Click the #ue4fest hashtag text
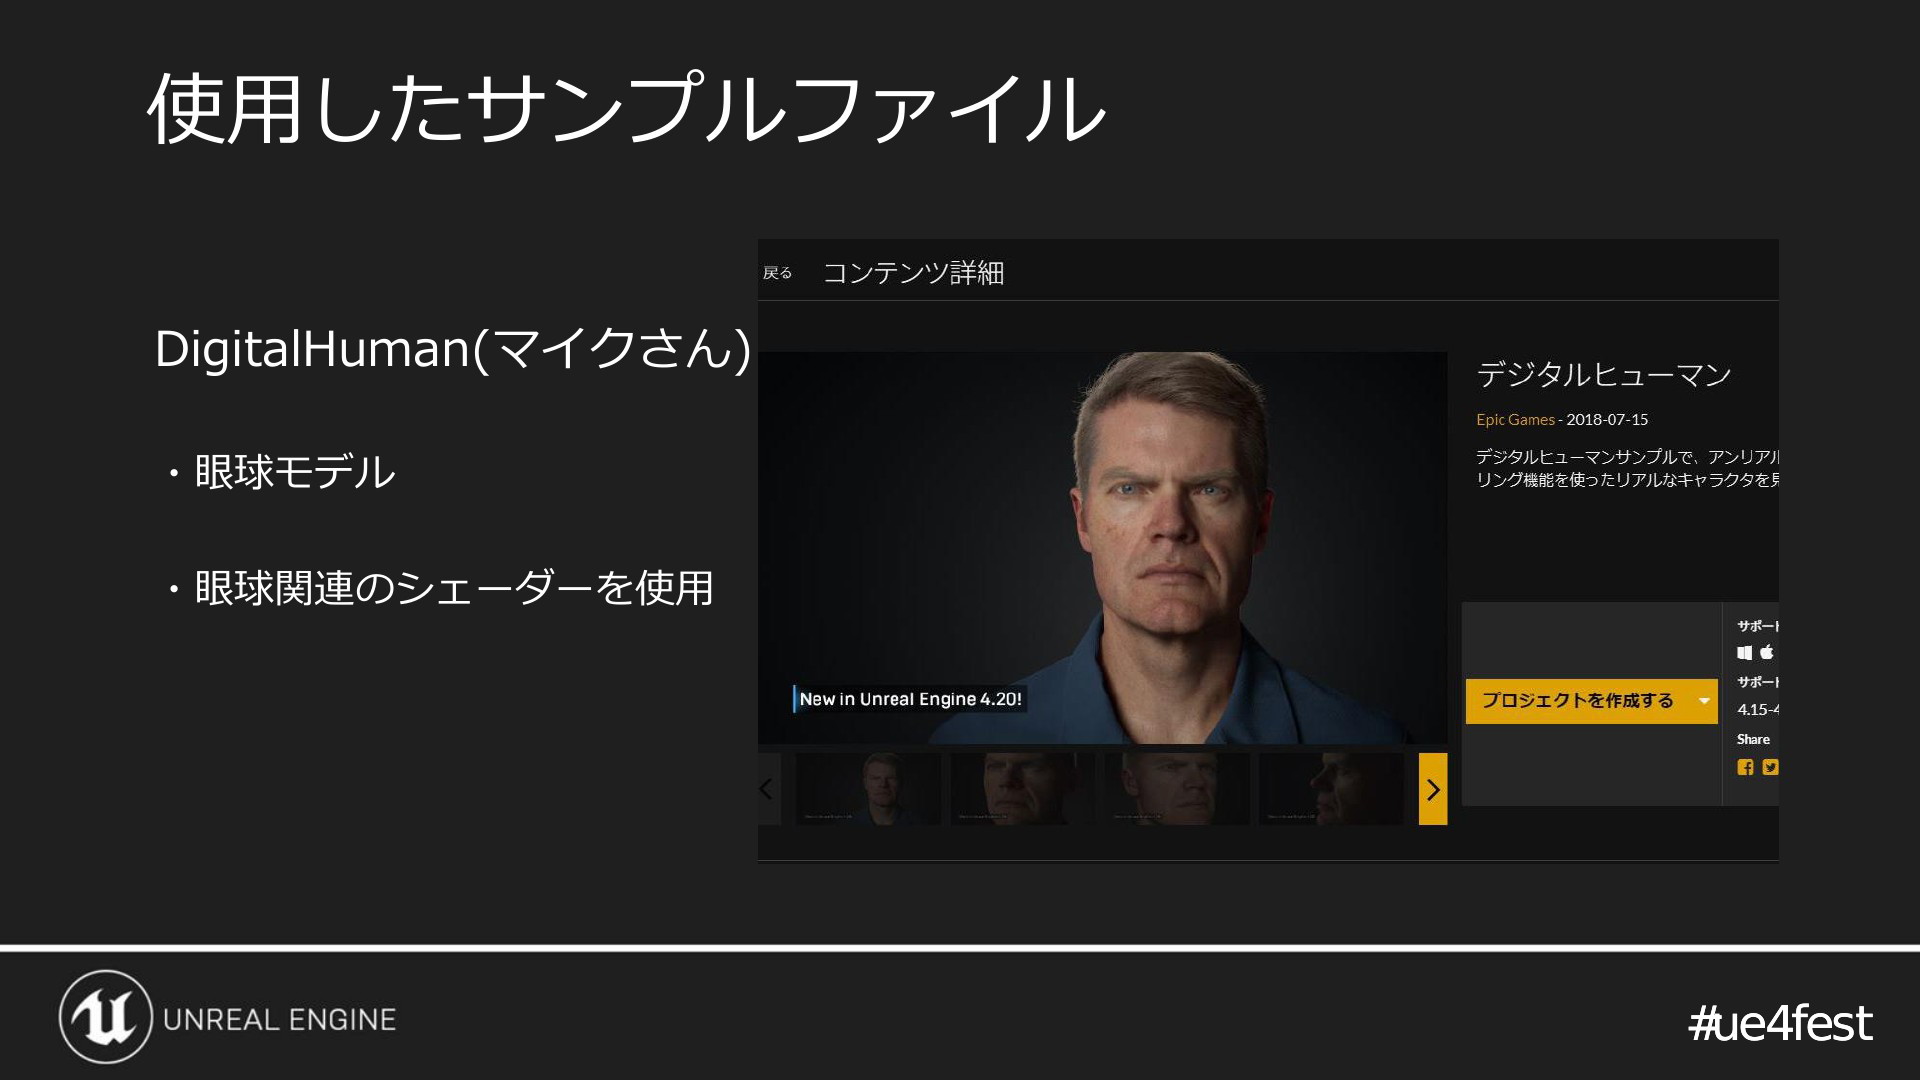Screen dimensions: 1920x1080 click(1780, 1022)
